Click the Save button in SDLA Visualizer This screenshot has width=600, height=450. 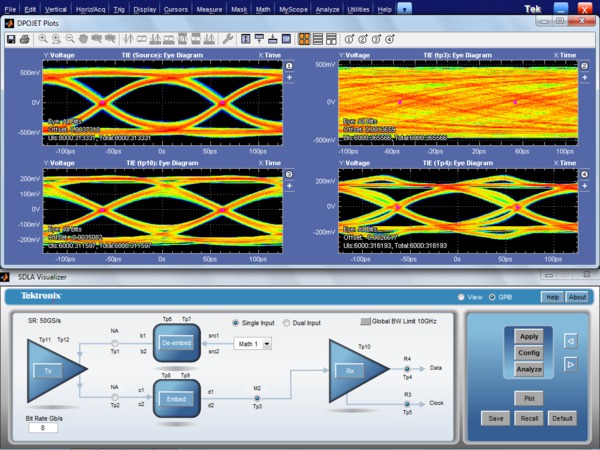pyautogui.click(x=496, y=418)
